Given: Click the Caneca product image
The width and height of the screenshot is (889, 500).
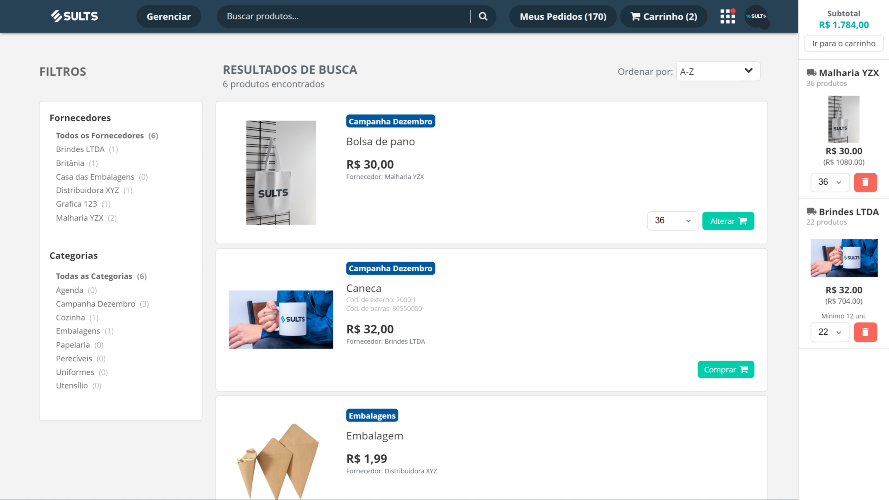Looking at the screenshot, I should [x=281, y=319].
